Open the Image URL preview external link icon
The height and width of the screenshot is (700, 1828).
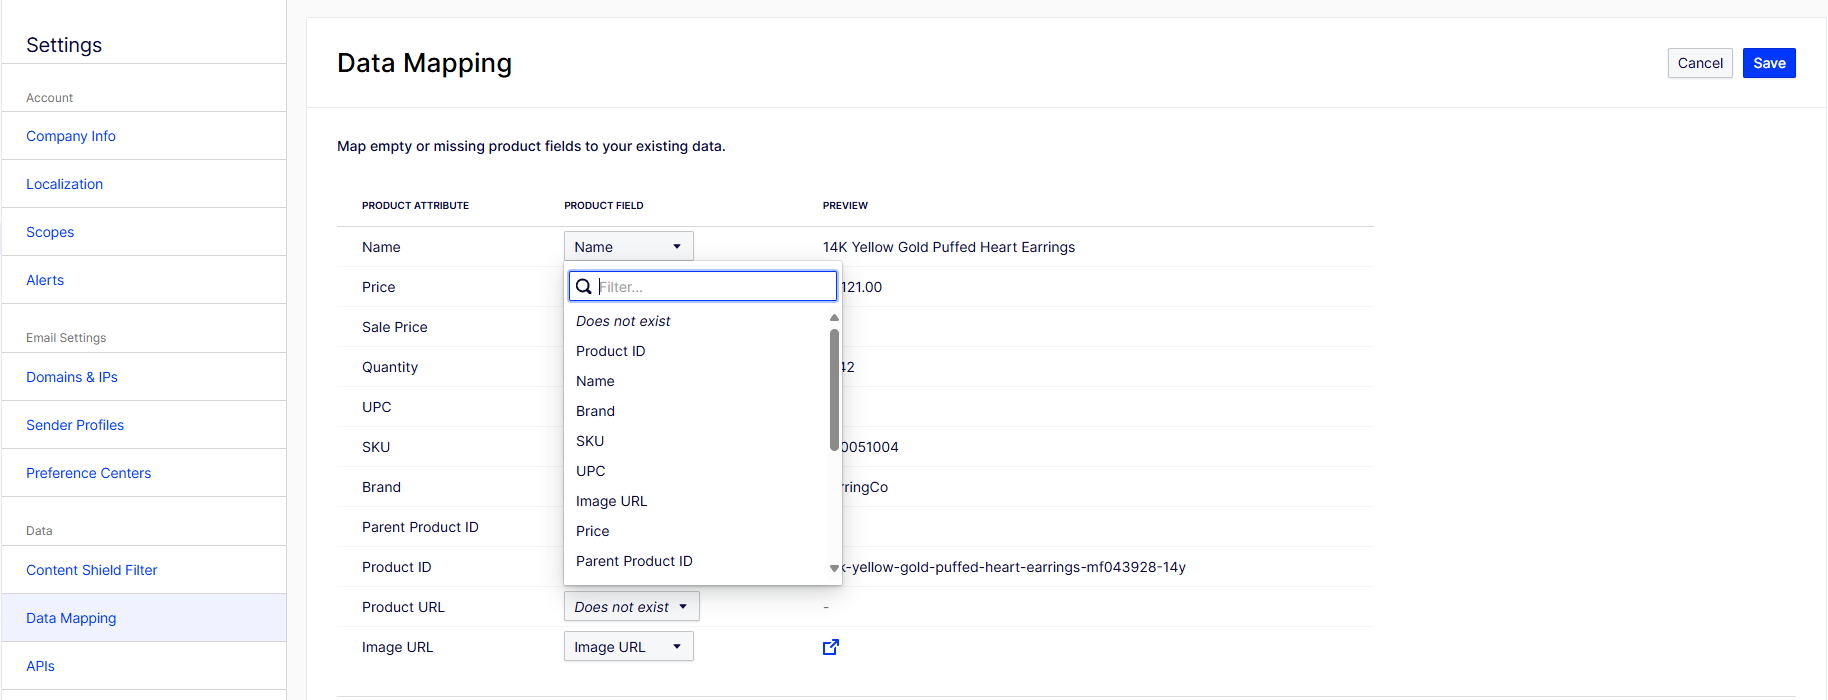point(831,647)
